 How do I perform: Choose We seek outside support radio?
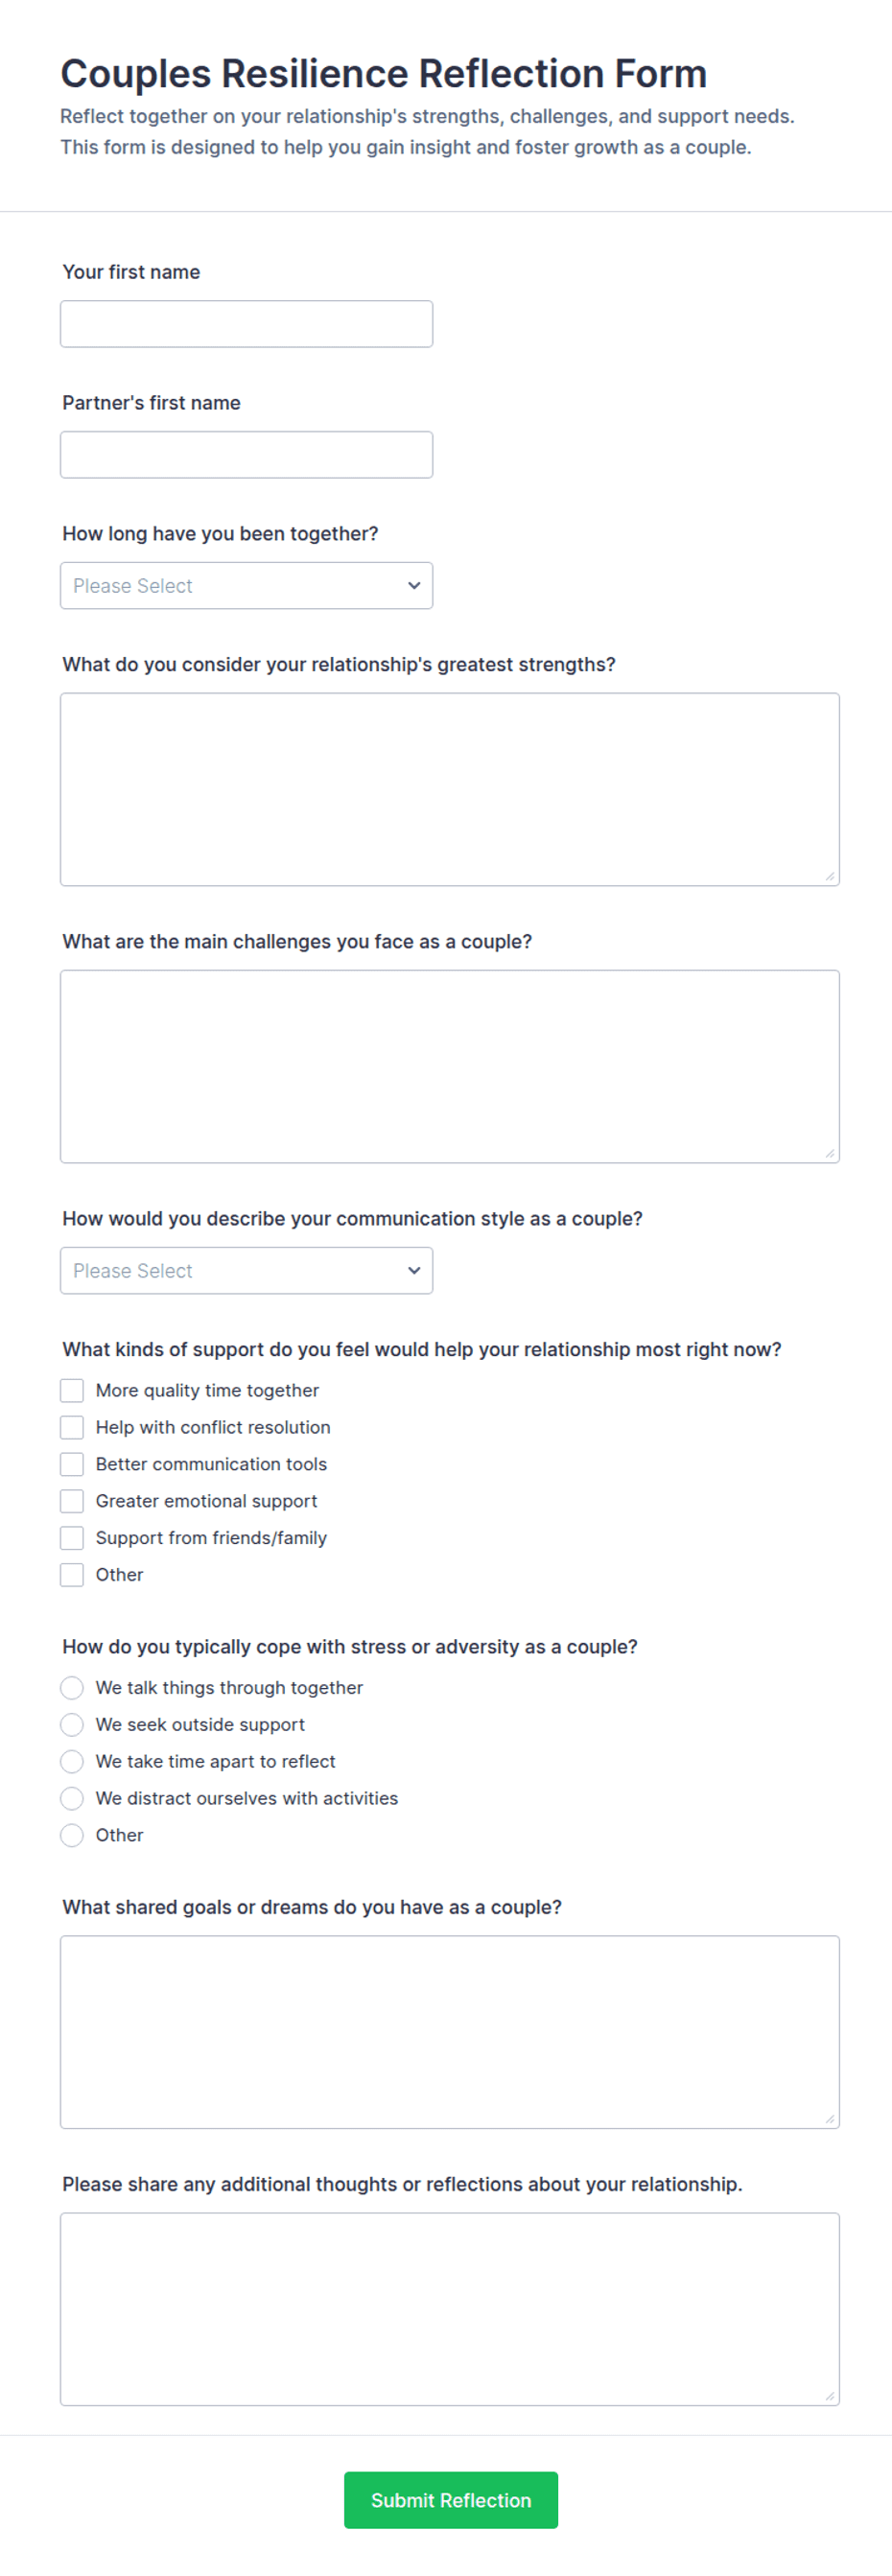pos(72,1726)
